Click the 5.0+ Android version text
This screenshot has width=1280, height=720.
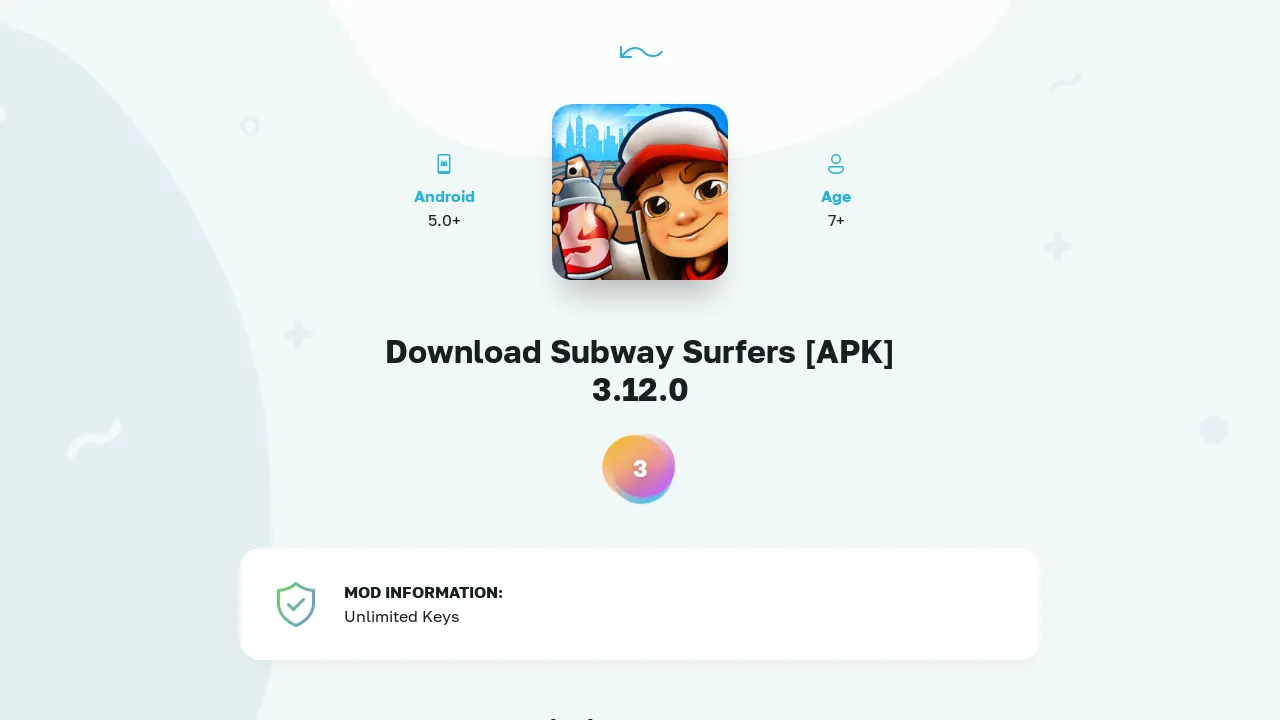tap(444, 221)
